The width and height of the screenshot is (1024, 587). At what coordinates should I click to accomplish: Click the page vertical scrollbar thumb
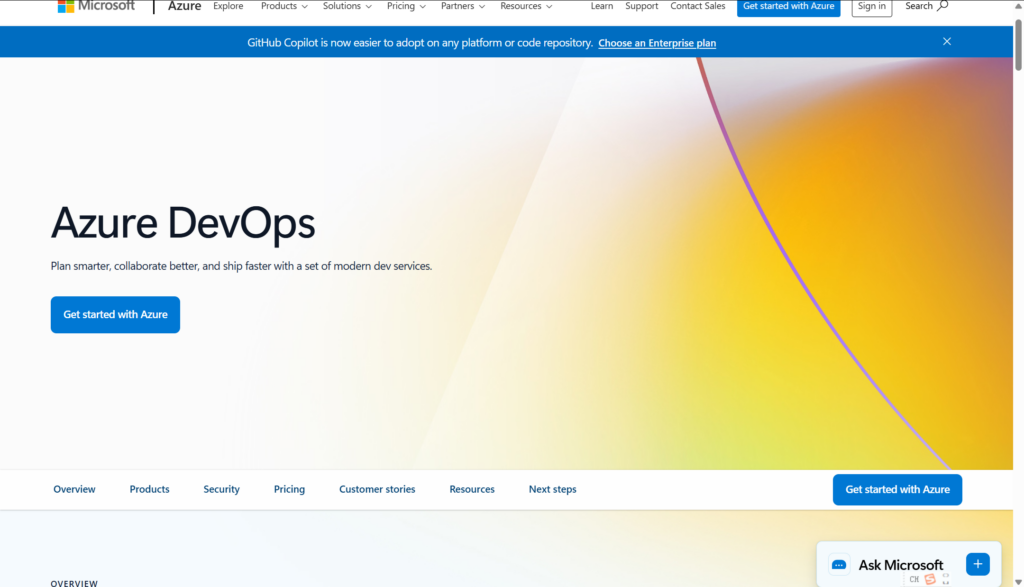tap(1018, 43)
